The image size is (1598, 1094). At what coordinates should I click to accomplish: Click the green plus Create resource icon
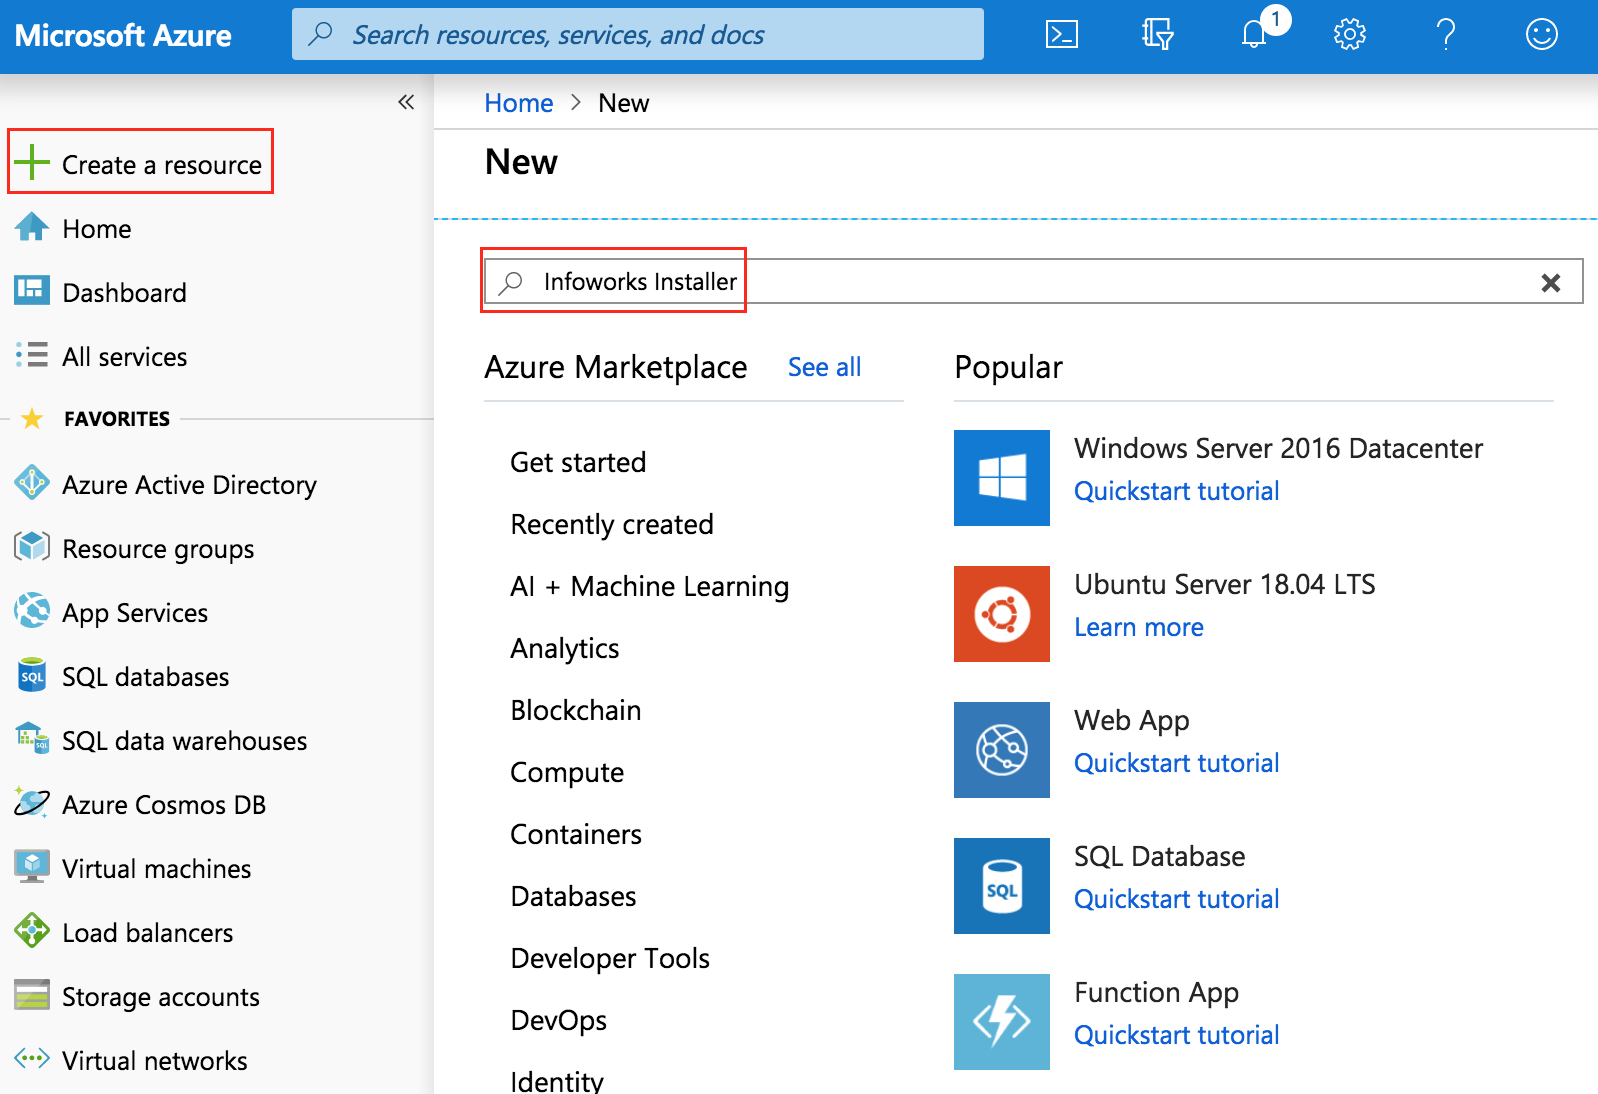click(32, 162)
